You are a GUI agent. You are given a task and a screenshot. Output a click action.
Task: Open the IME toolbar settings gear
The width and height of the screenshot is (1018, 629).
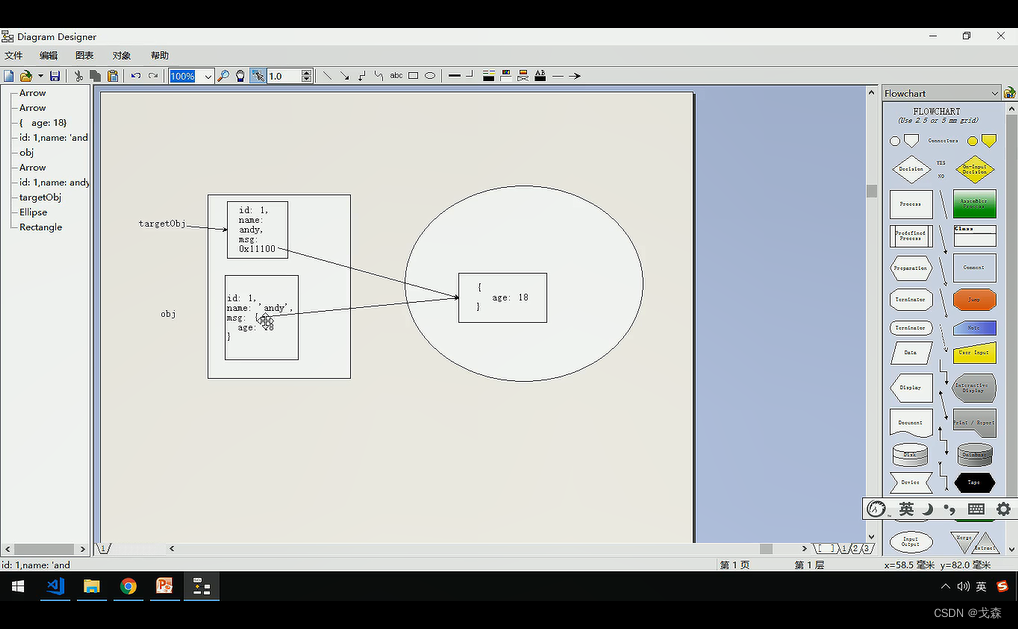click(x=1003, y=509)
